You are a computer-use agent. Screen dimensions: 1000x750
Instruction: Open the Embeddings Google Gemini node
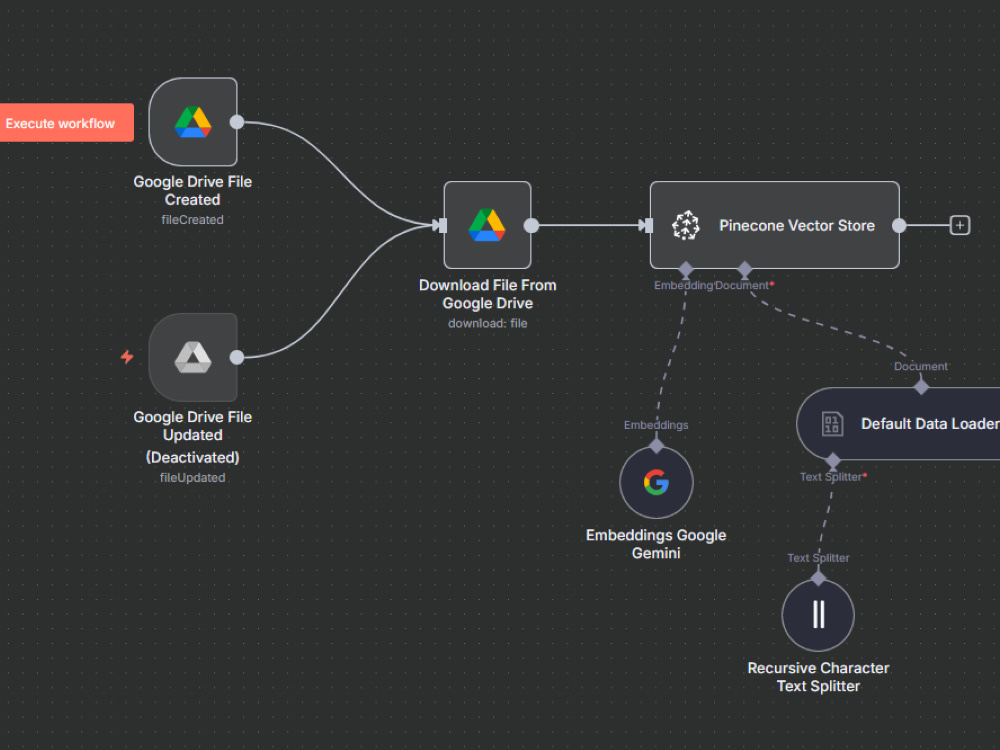[656, 483]
